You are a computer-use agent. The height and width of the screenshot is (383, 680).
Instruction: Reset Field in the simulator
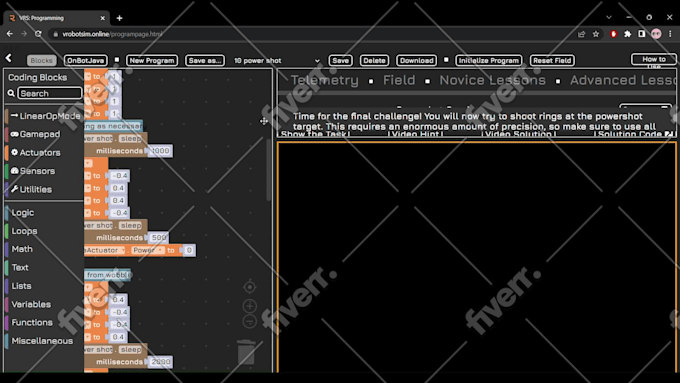(x=552, y=60)
